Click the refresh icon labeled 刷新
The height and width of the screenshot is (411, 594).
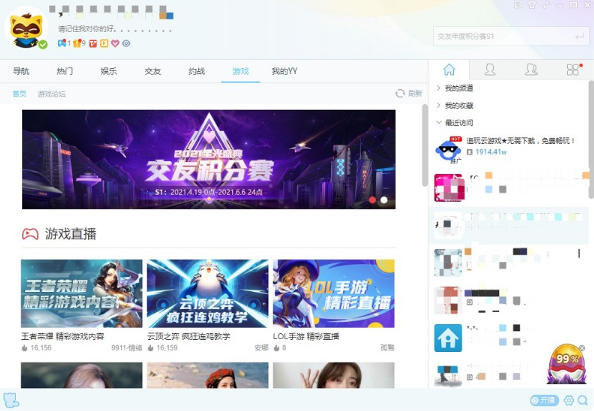pyautogui.click(x=400, y=93)
